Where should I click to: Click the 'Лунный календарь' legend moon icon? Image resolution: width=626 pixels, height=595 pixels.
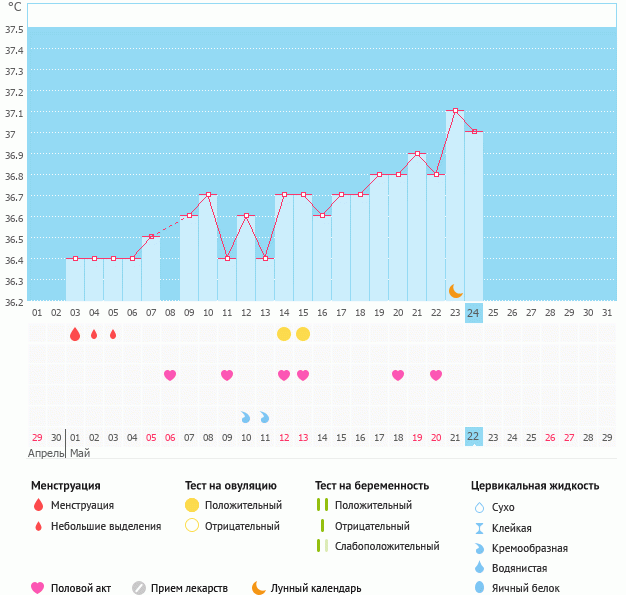coord(259,588)
